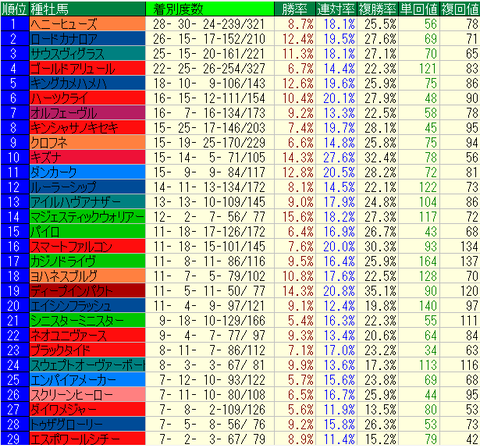Select the stallion キングカメハメハ
Screen dimensions: 480x448
(87, 83)
